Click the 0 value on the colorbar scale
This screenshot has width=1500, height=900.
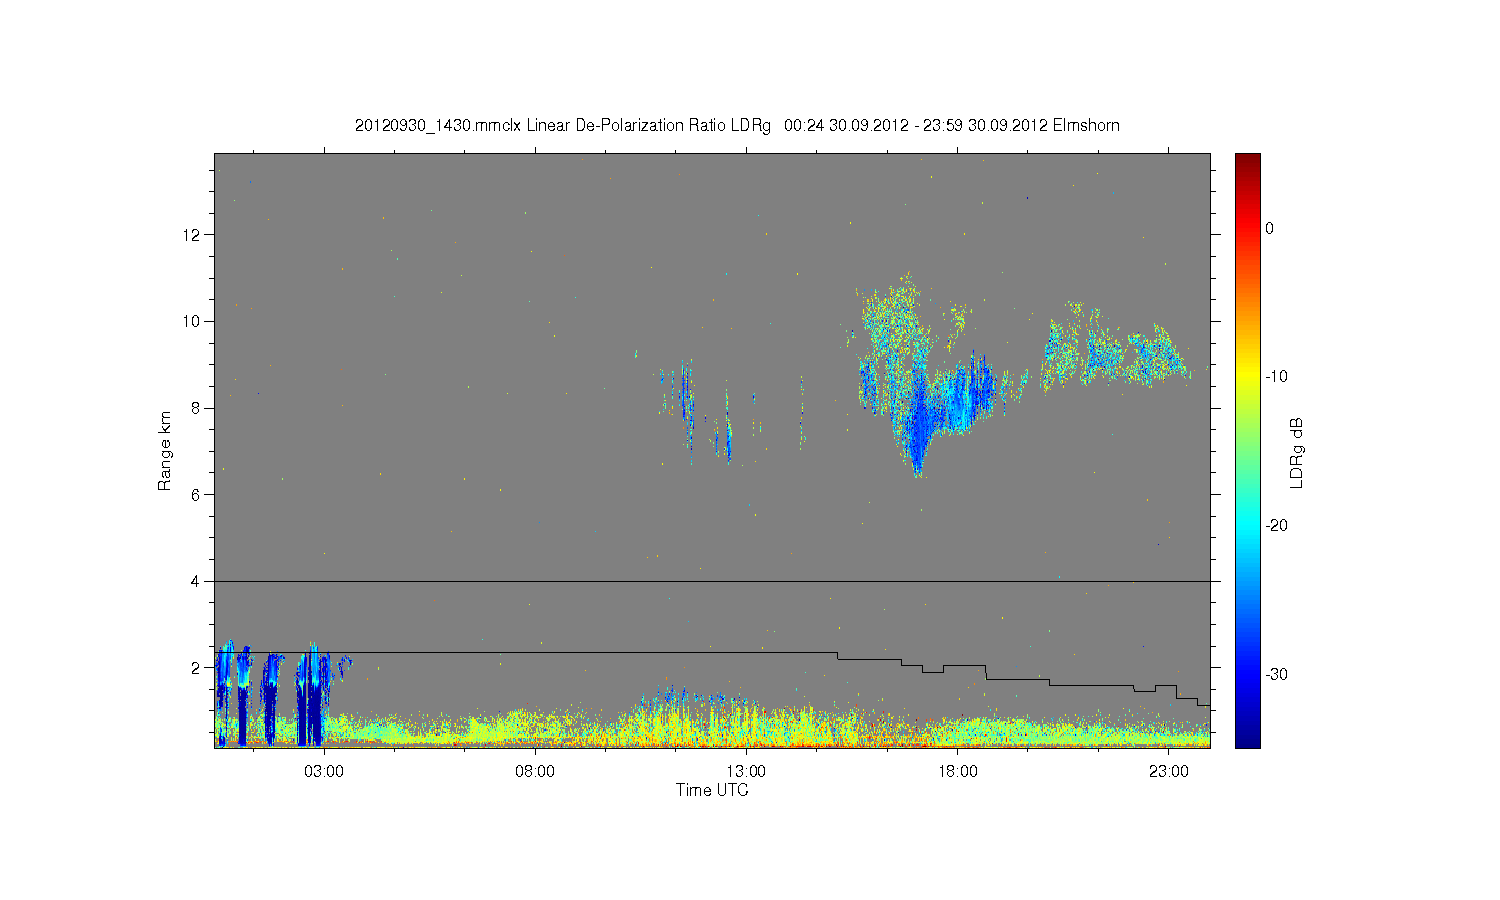[1270, 228]
